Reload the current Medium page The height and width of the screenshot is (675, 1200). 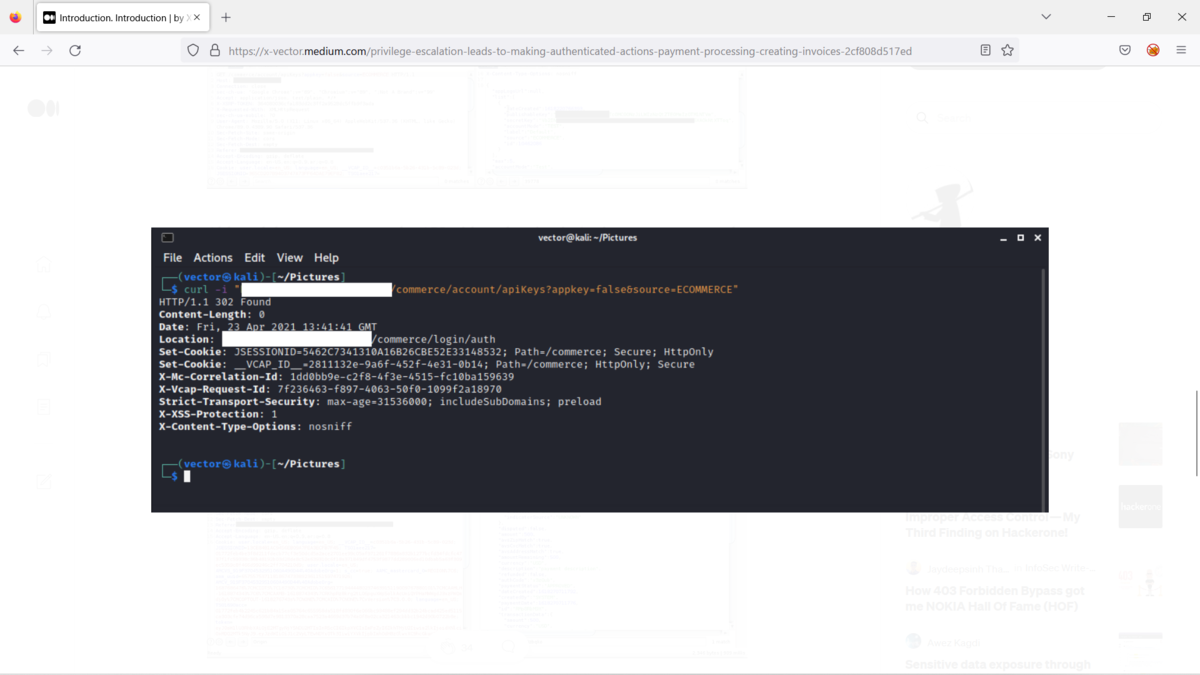(75, 50)
